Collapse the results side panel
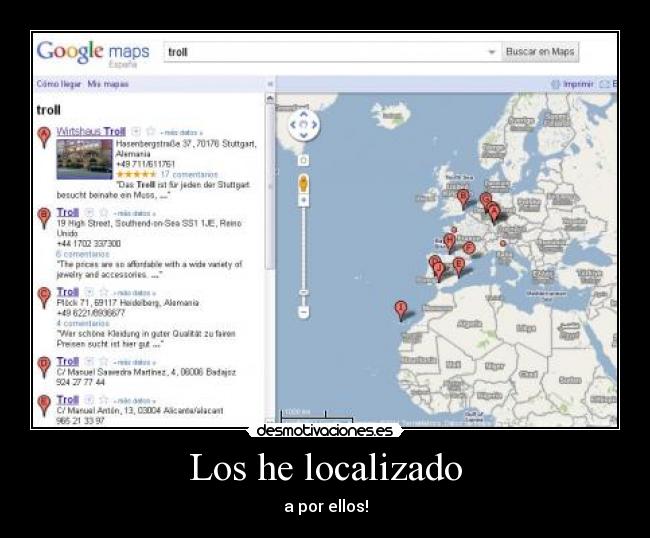The width and height of the screenshot is (650, 538). click(x=270, y=84)
